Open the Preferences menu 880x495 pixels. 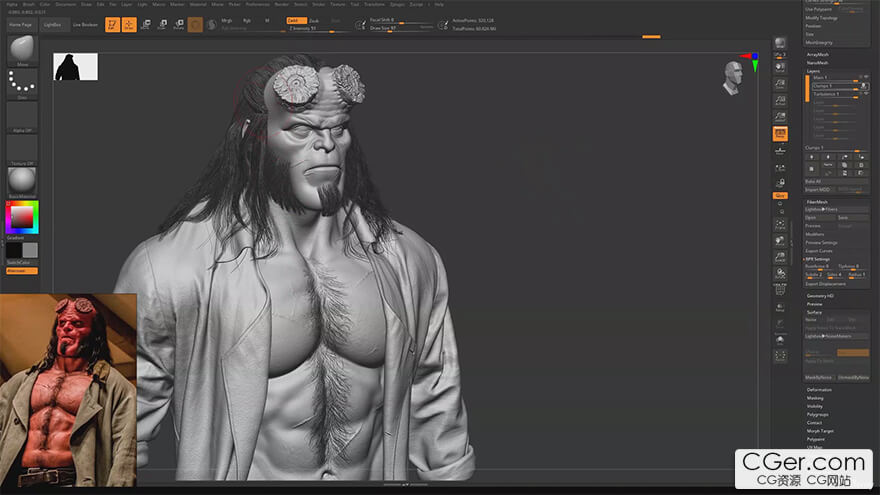point(258,4)
